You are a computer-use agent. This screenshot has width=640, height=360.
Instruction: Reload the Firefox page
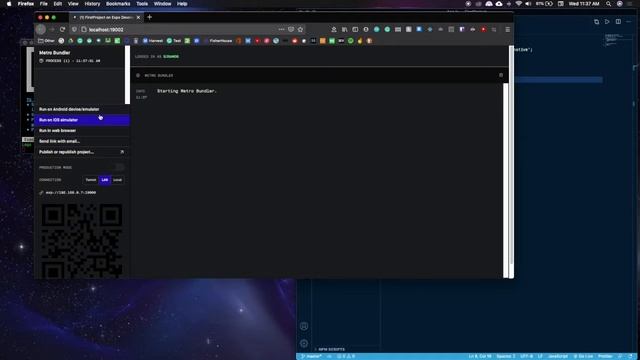click(x=62, y=29)
